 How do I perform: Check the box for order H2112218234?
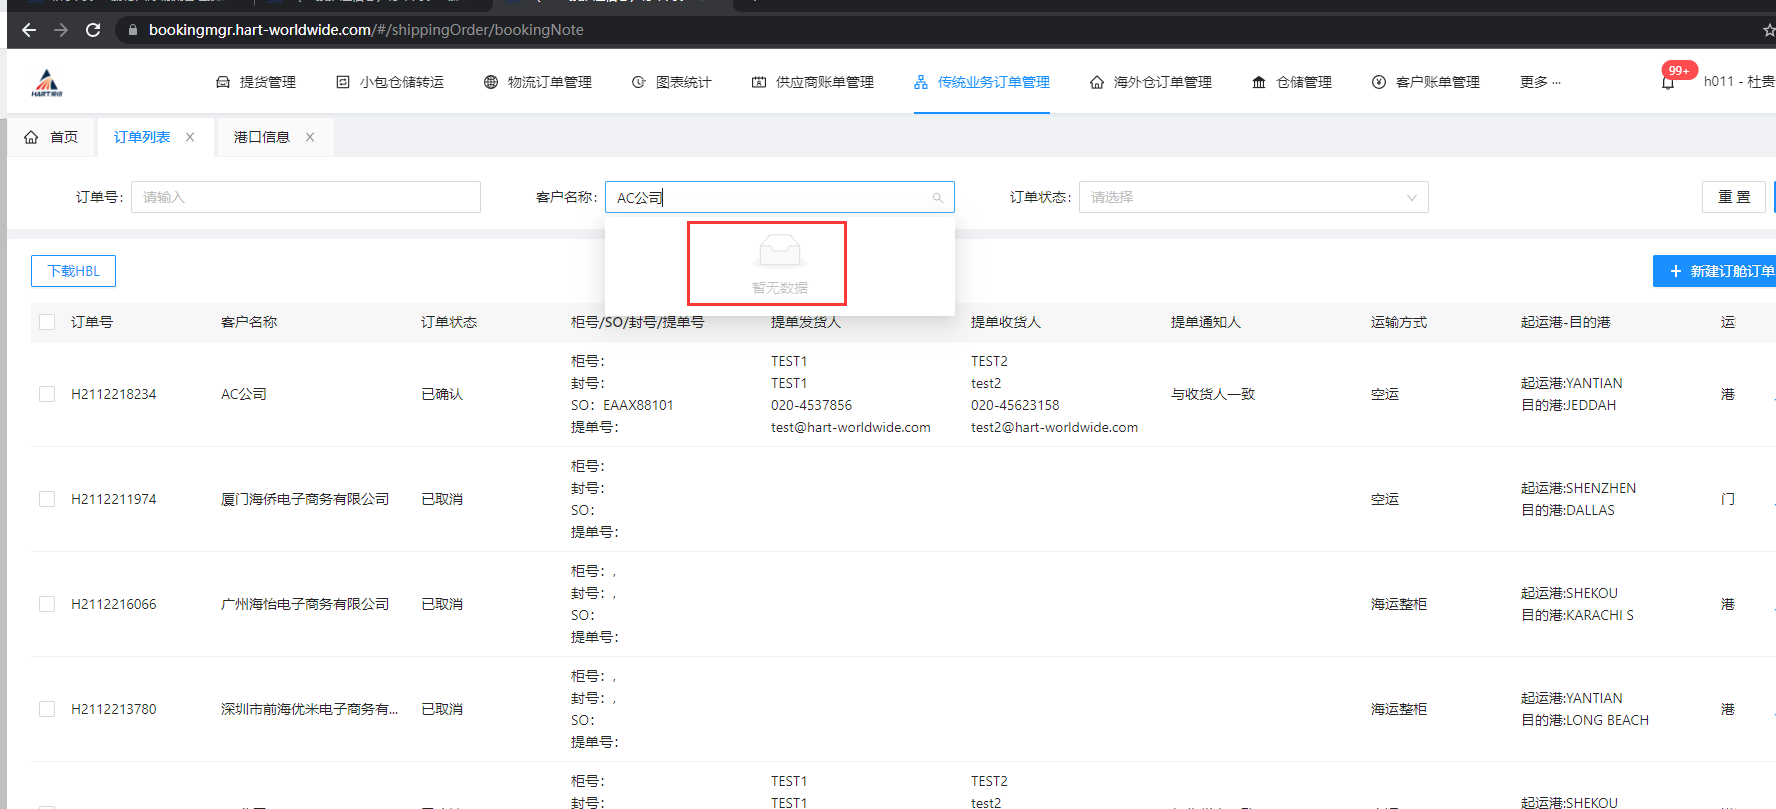click(47, 394)
